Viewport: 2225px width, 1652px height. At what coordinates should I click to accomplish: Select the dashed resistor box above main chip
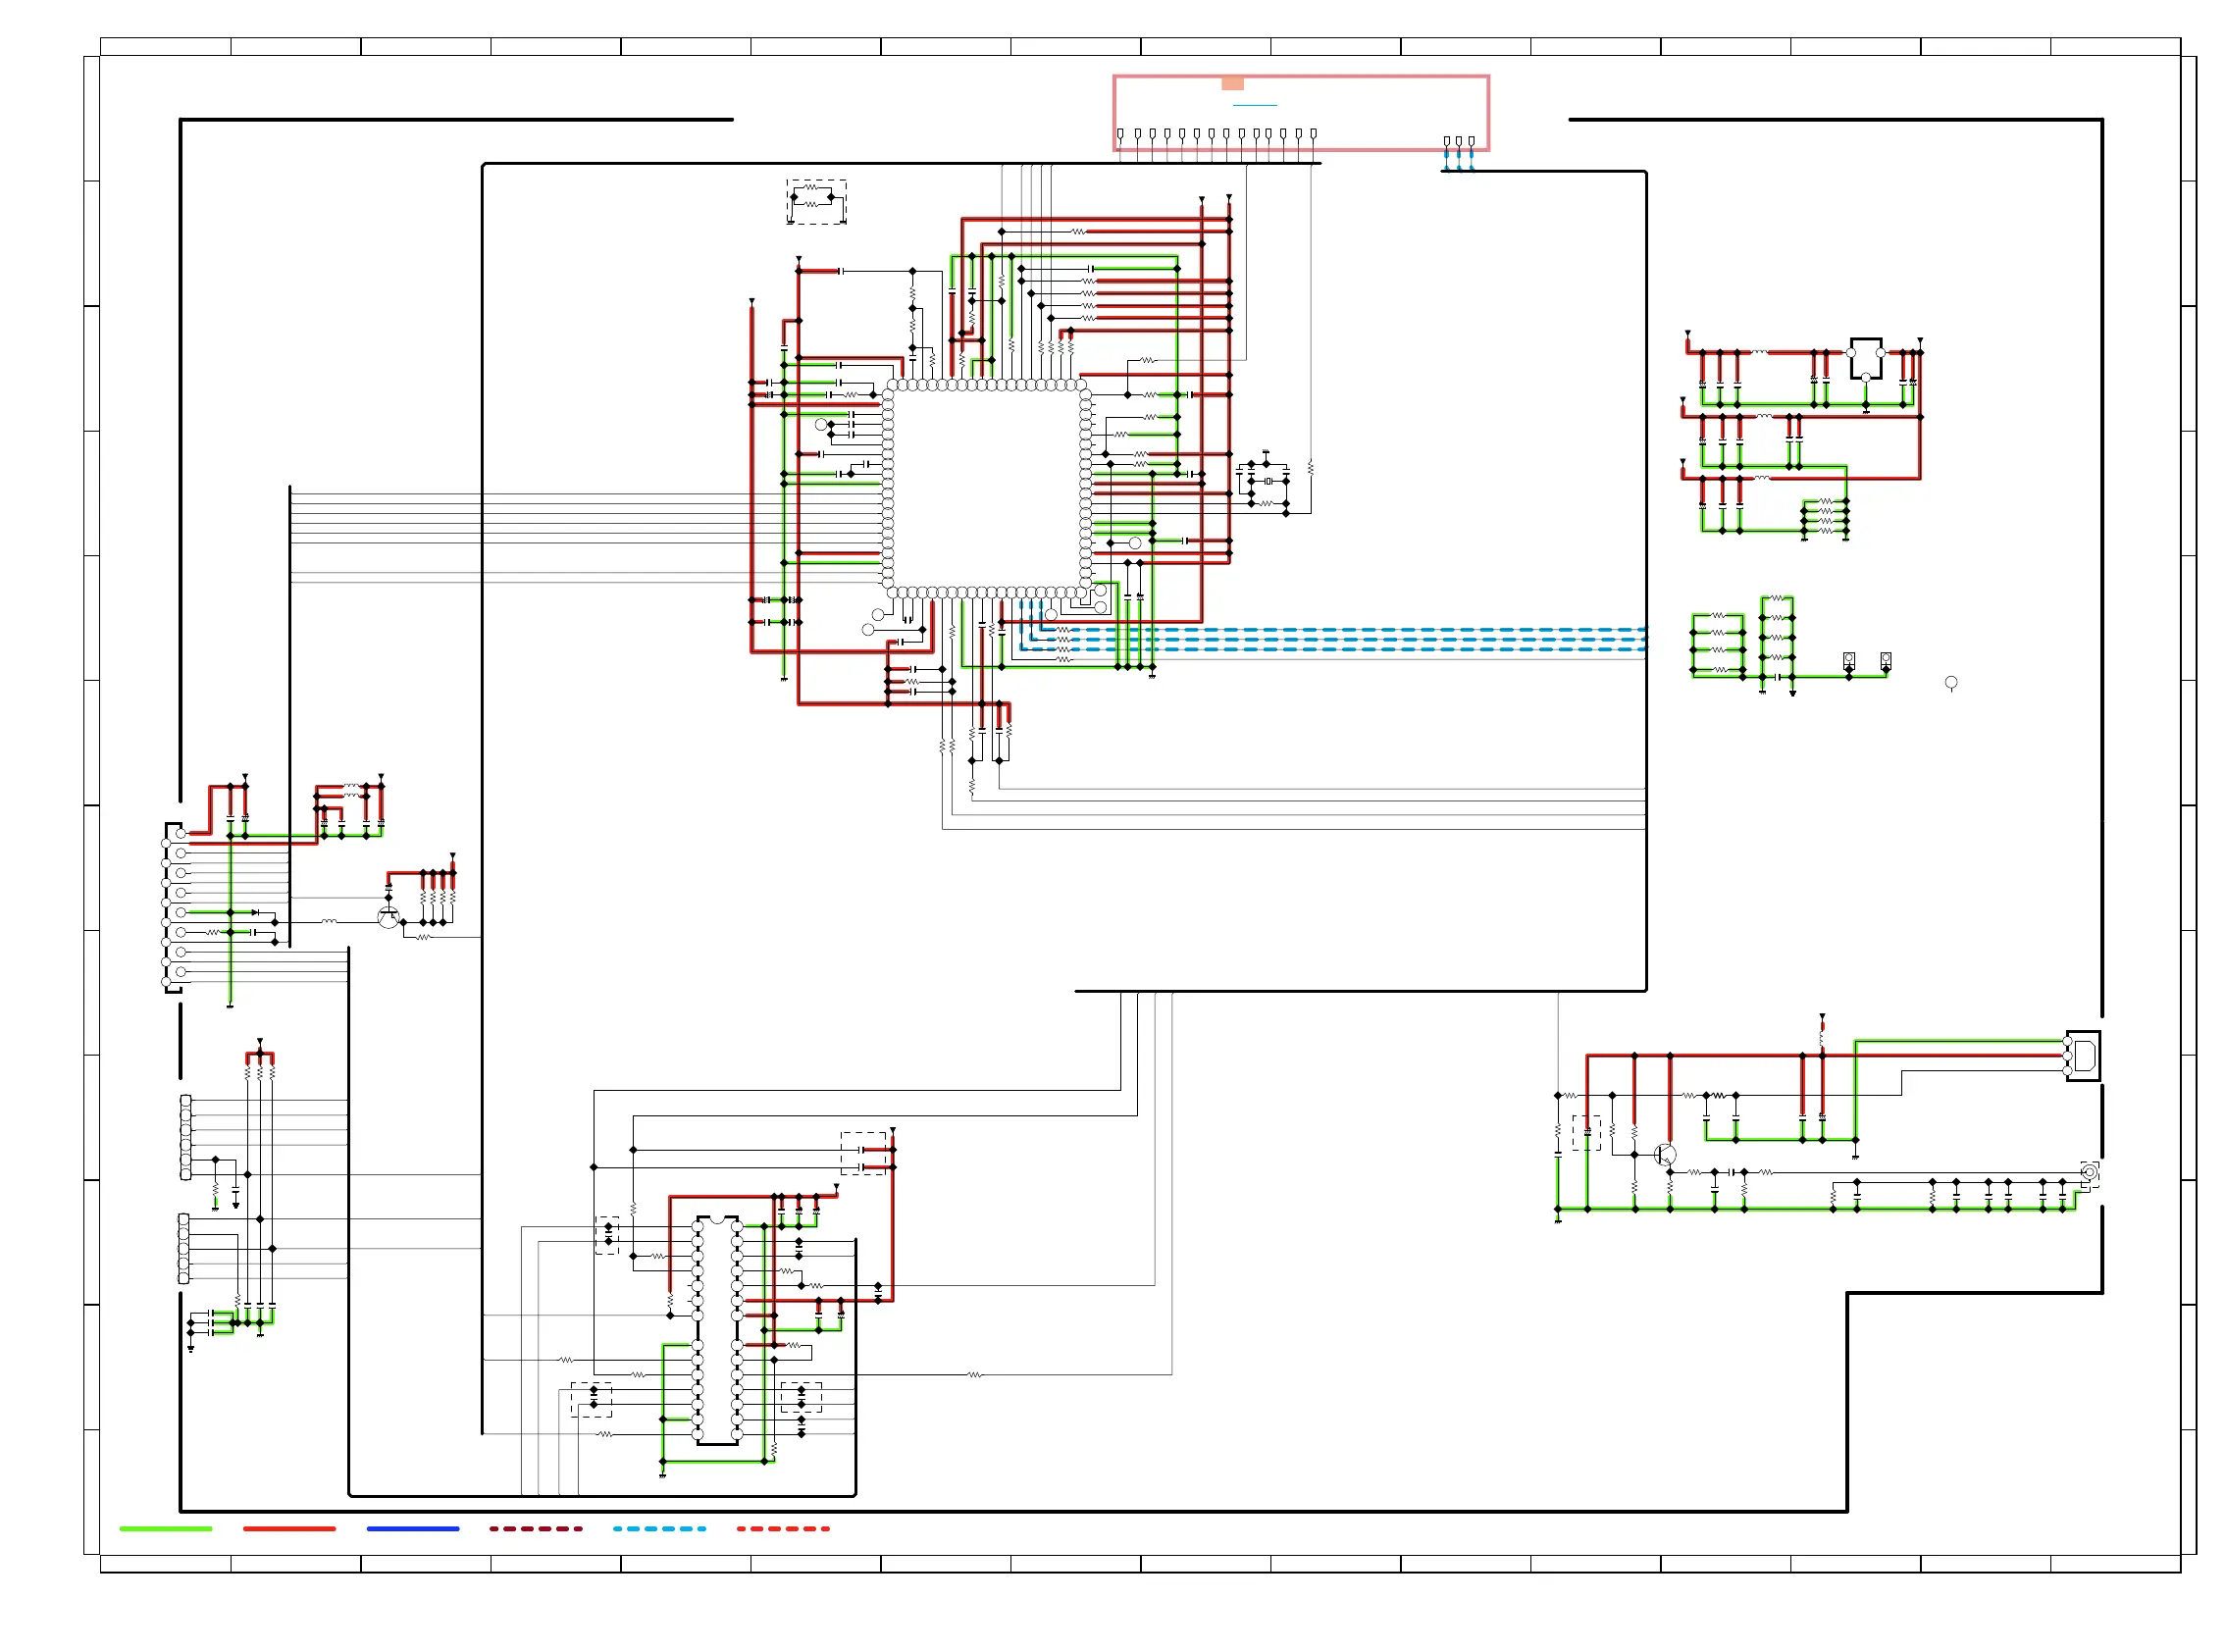816,202
